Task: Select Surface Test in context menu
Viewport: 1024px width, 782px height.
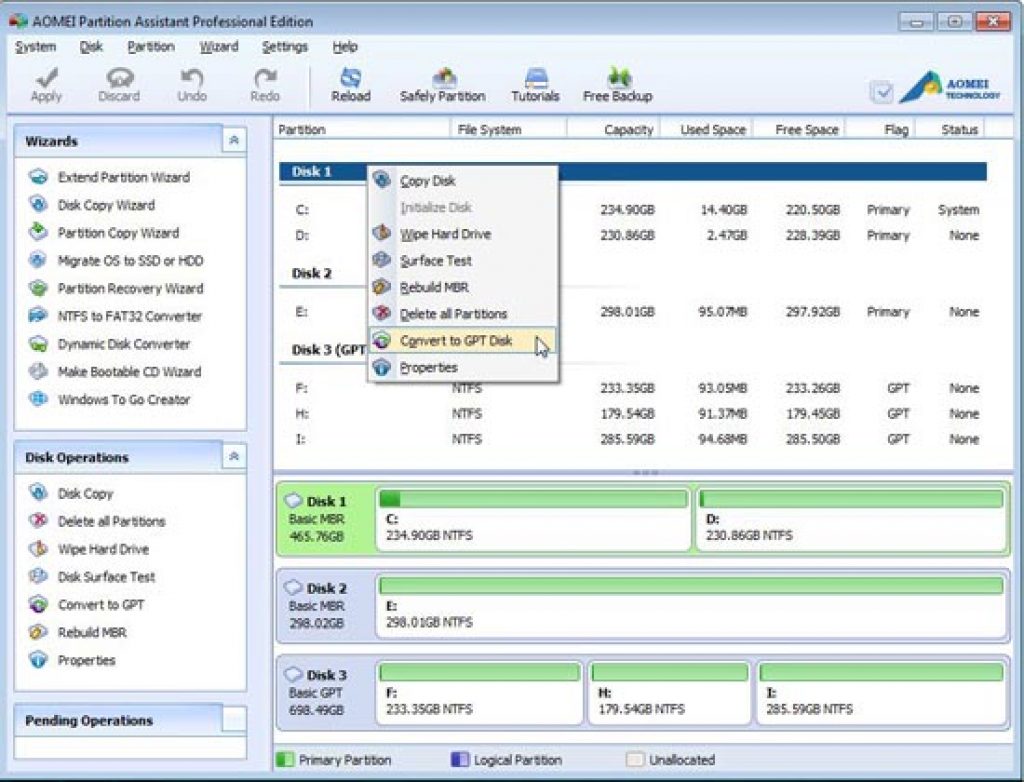Action: tap(462, 261)
